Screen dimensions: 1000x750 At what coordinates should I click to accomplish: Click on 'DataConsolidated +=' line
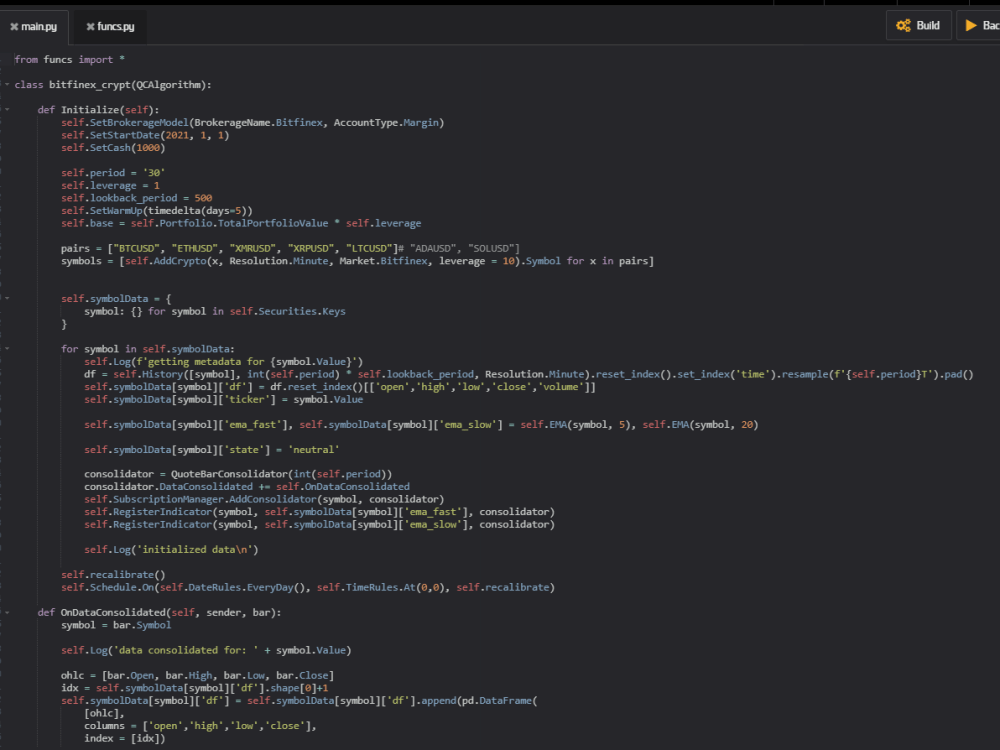pyautogui.click(x=247, y=487)
